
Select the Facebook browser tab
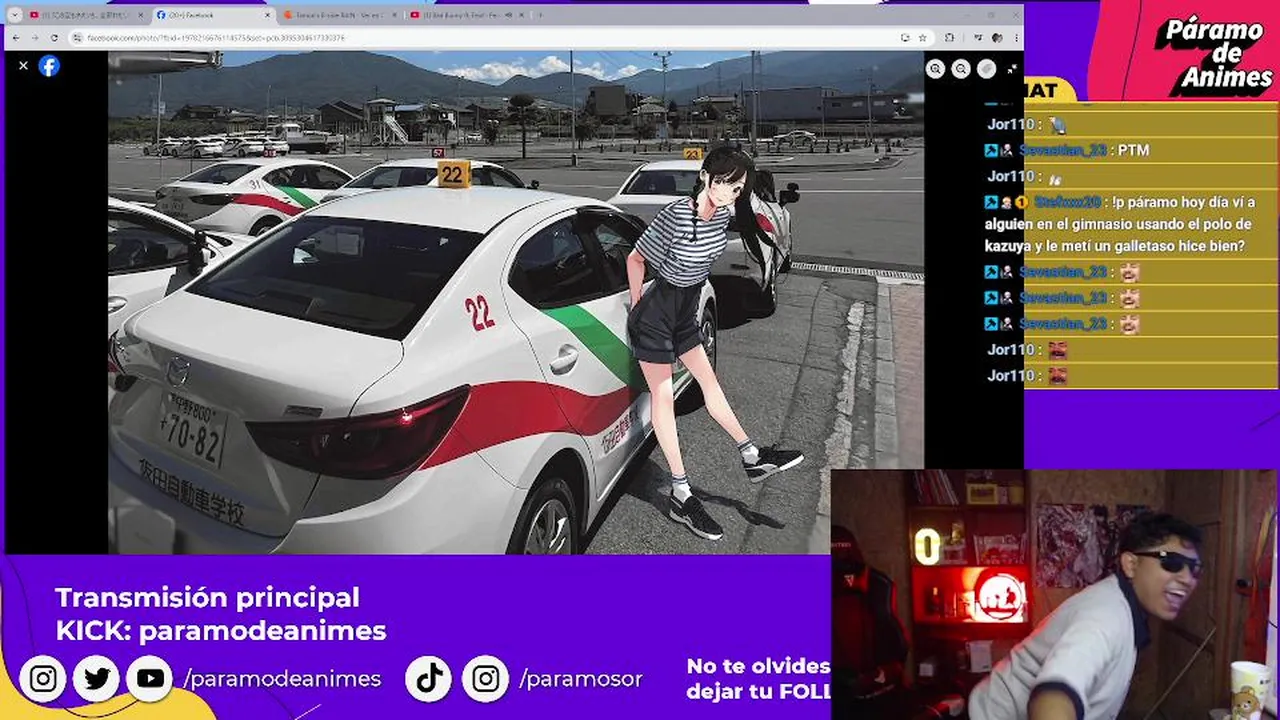(x=213, y=15)
